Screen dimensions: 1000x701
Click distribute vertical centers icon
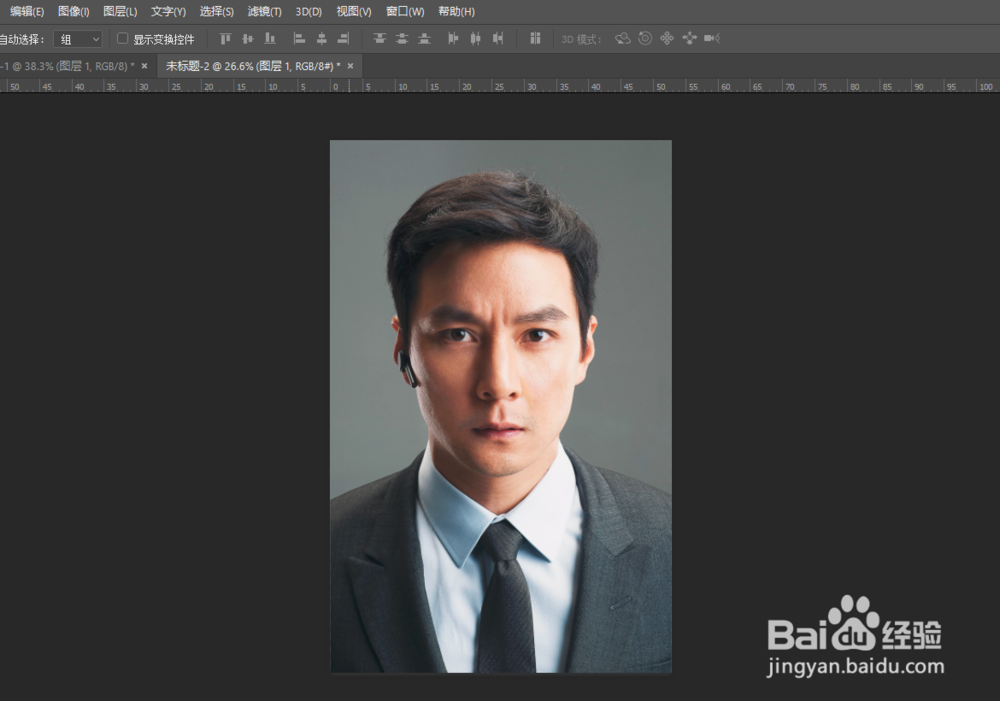(402, 39)
